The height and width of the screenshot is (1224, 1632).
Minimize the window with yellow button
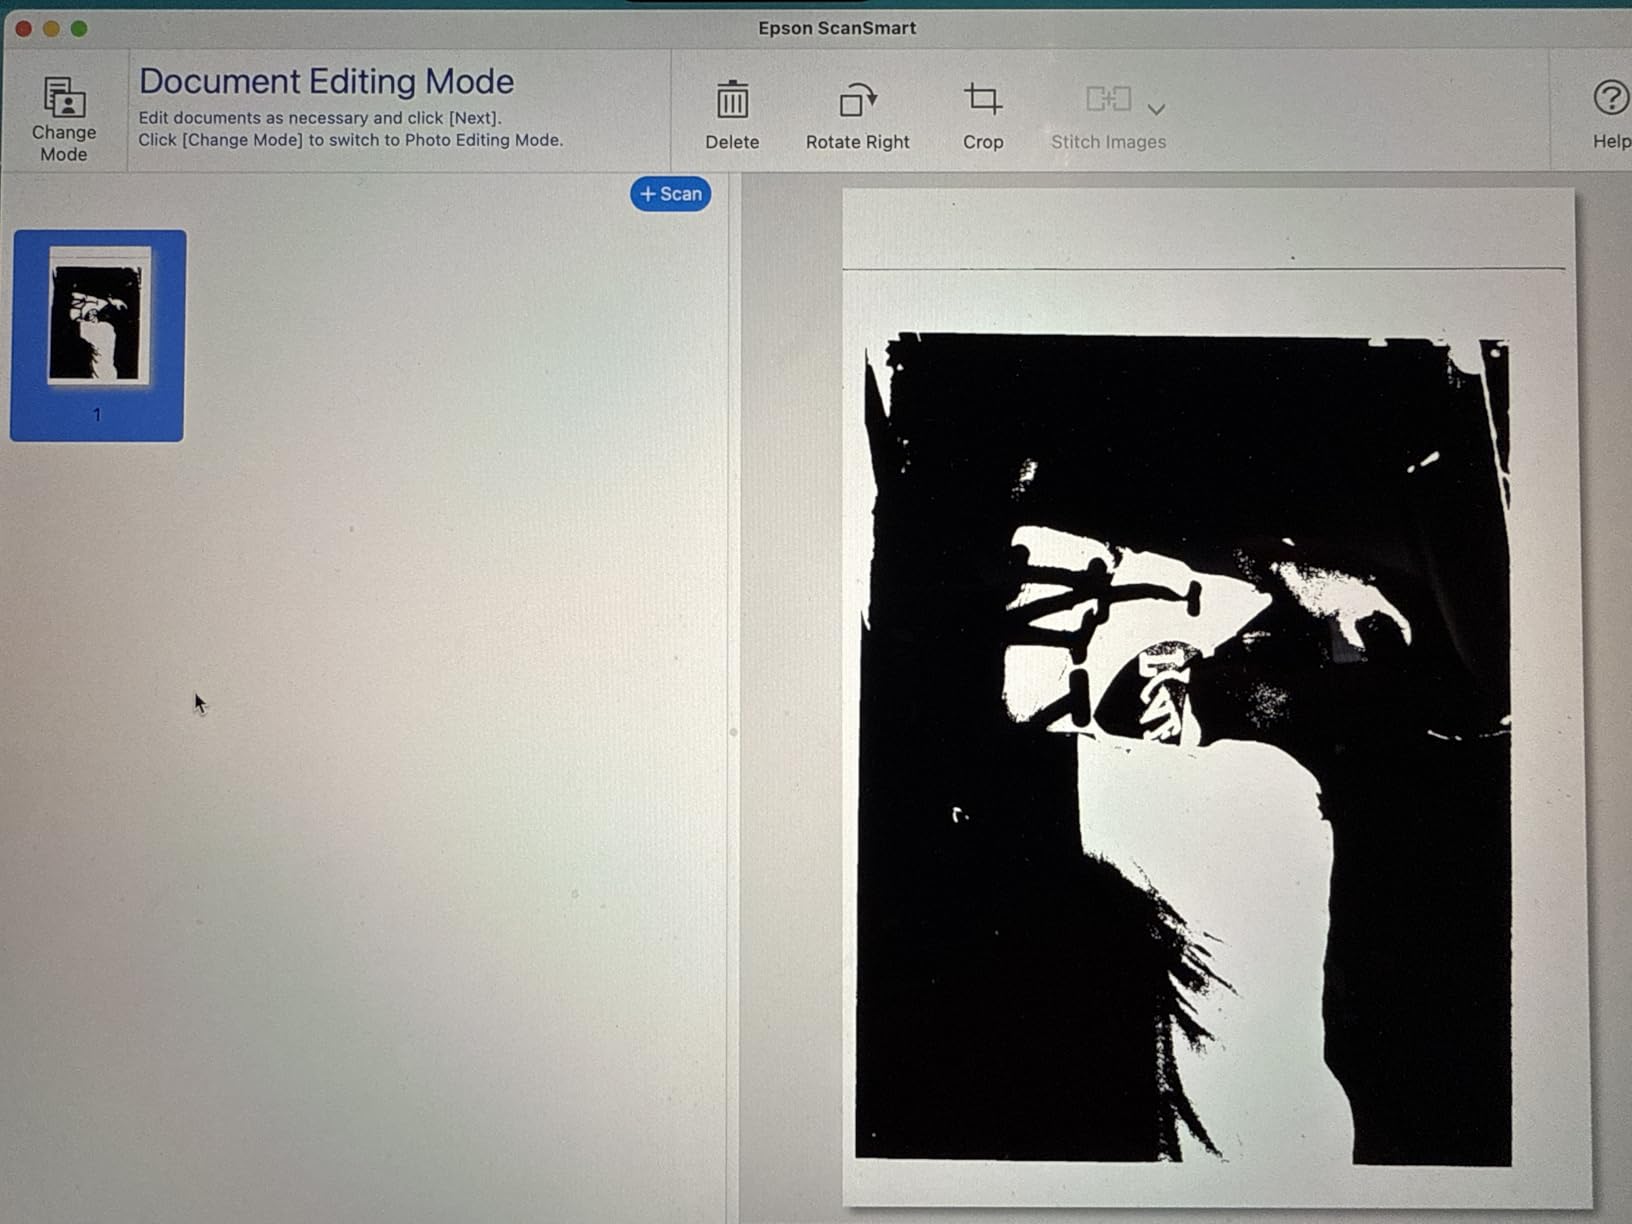coord(51,28)
